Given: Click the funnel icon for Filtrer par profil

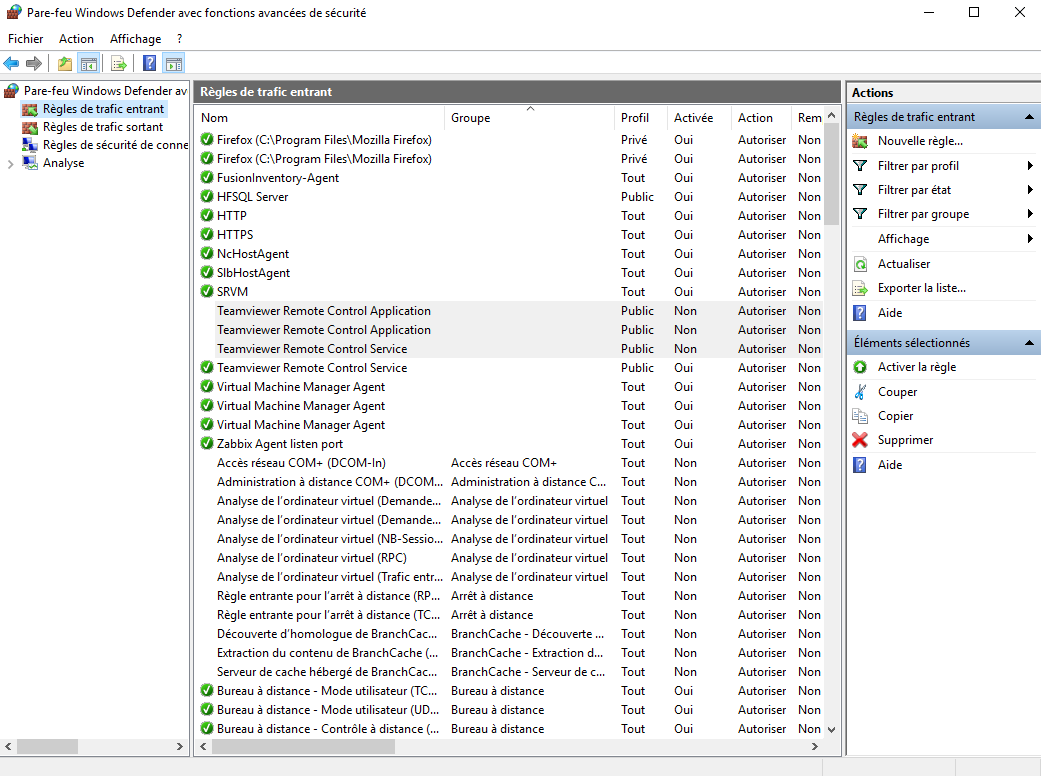Looking at the screenshot, I should [860, 165].
